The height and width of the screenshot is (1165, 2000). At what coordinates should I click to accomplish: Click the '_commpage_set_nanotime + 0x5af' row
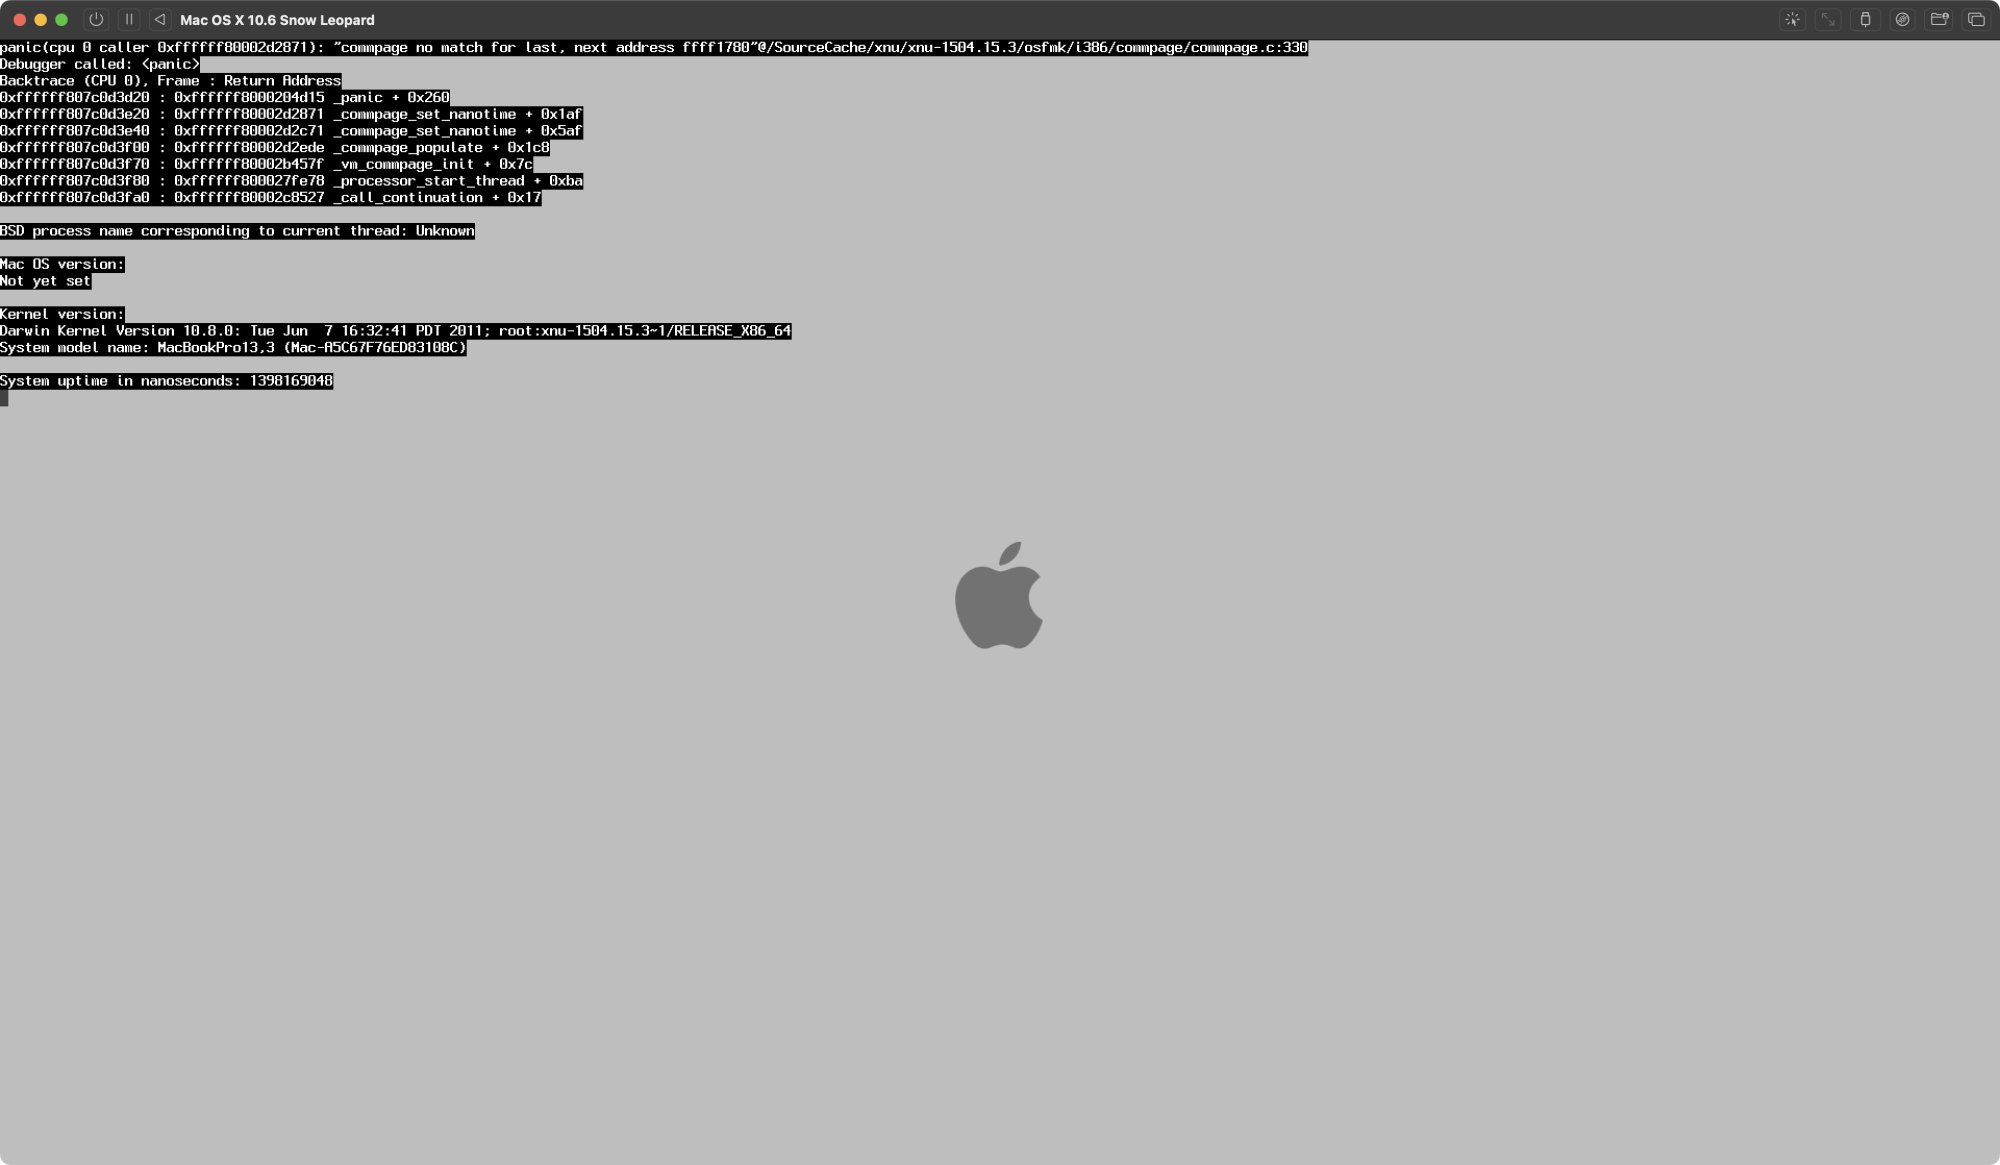click(291, 131)
